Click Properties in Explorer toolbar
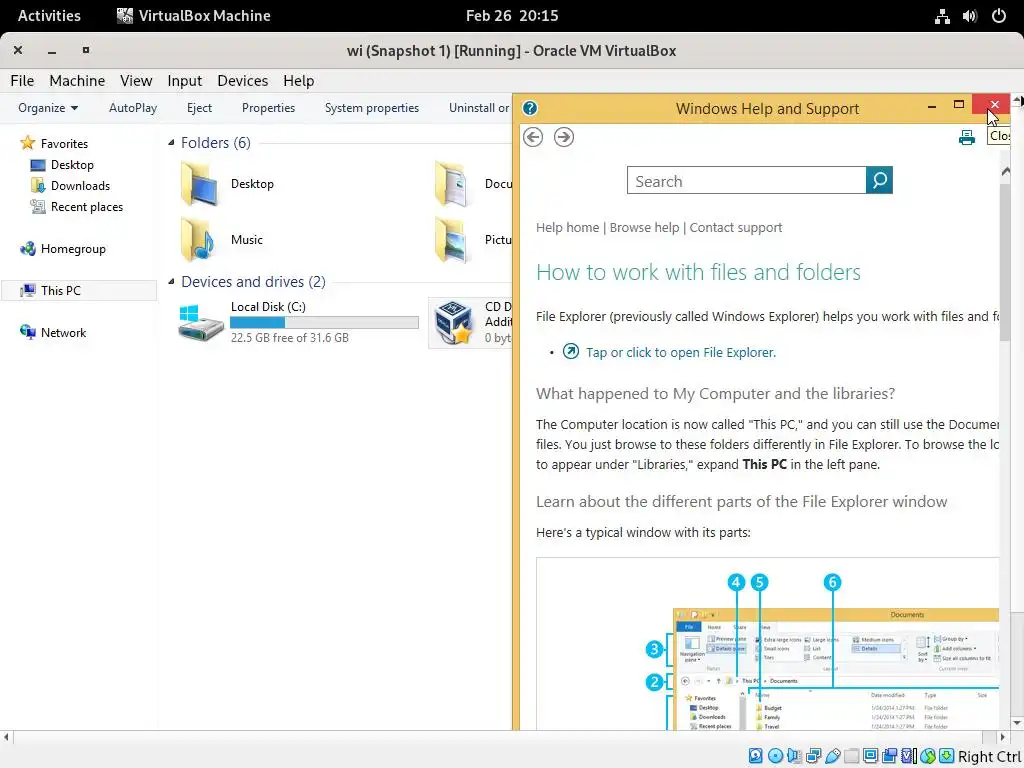This screenshot has width=1024, height=768. coord(268,108)
